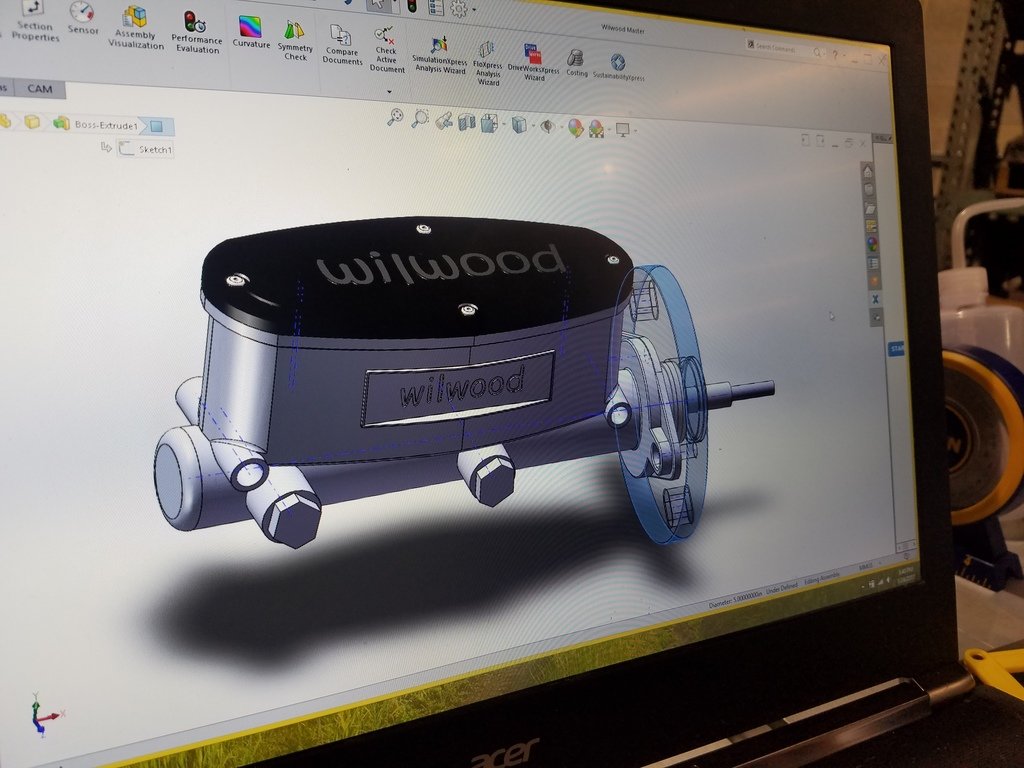Show Curvature display

tap(251, 33)
